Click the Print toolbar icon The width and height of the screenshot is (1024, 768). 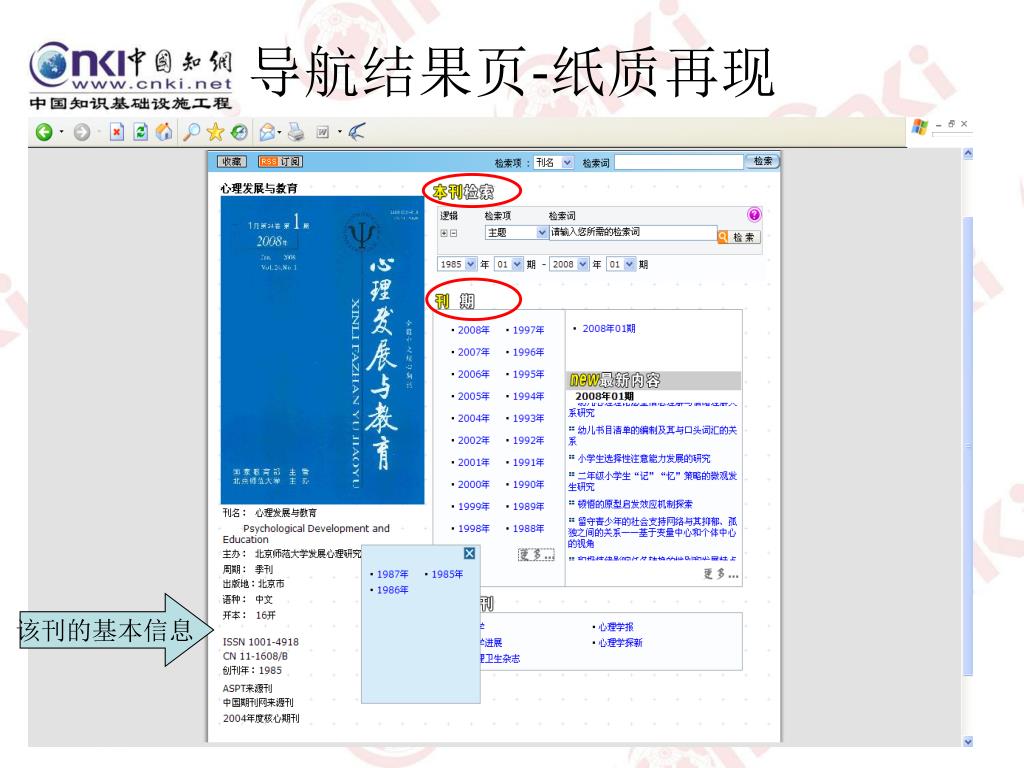[x=296, y=133]
